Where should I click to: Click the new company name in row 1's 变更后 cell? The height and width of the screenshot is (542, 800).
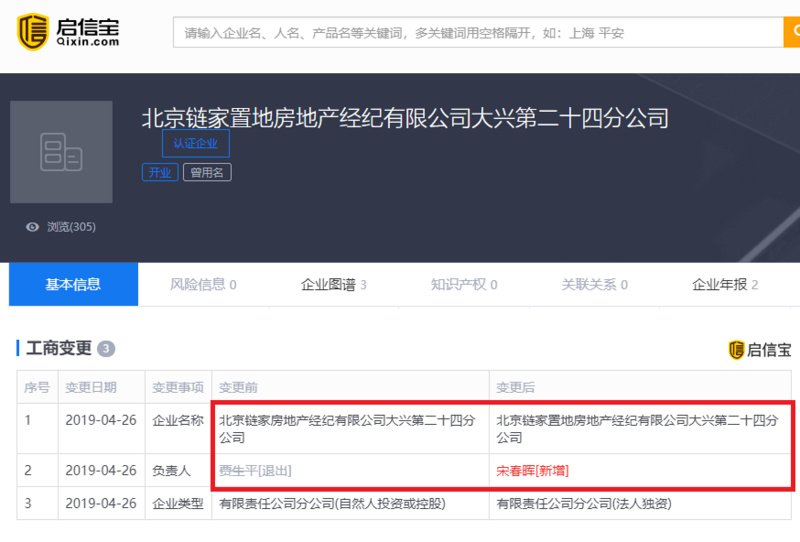[x=637, y=429]
